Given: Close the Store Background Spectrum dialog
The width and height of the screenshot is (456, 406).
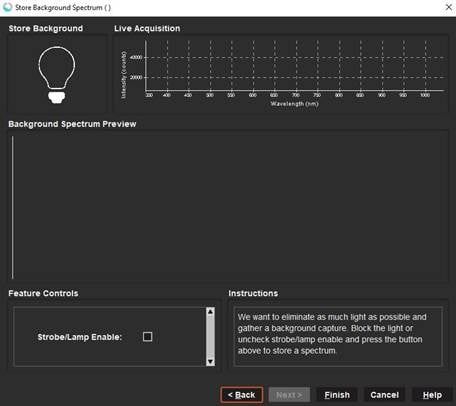Looking at the screenshot, I should coord(449,7).
